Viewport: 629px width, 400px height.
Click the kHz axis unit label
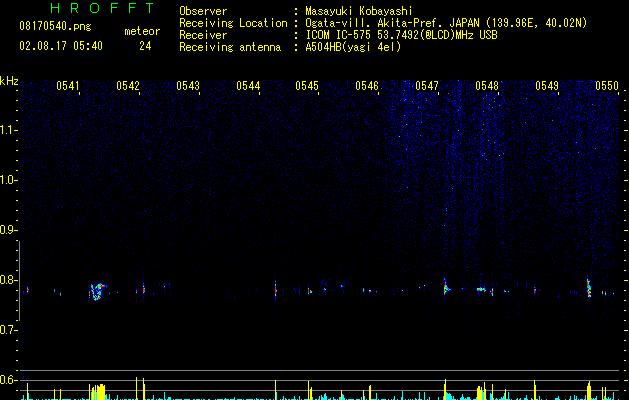[9, 81]
